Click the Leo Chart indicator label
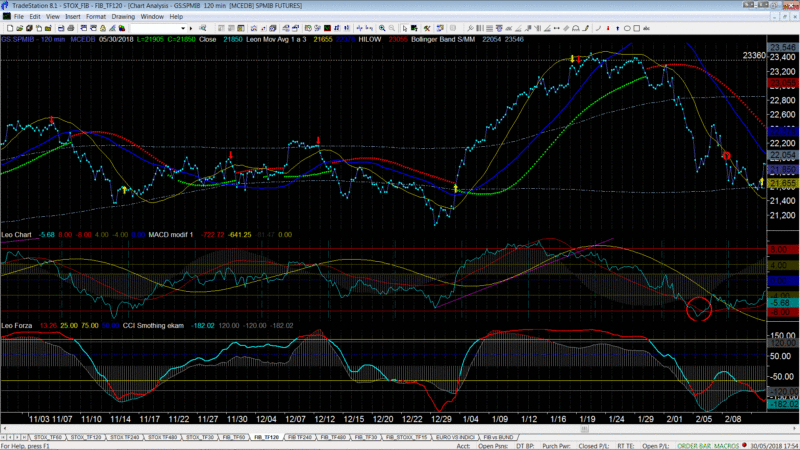This screenshot has width=800, height=450. (x=16, y=235)
